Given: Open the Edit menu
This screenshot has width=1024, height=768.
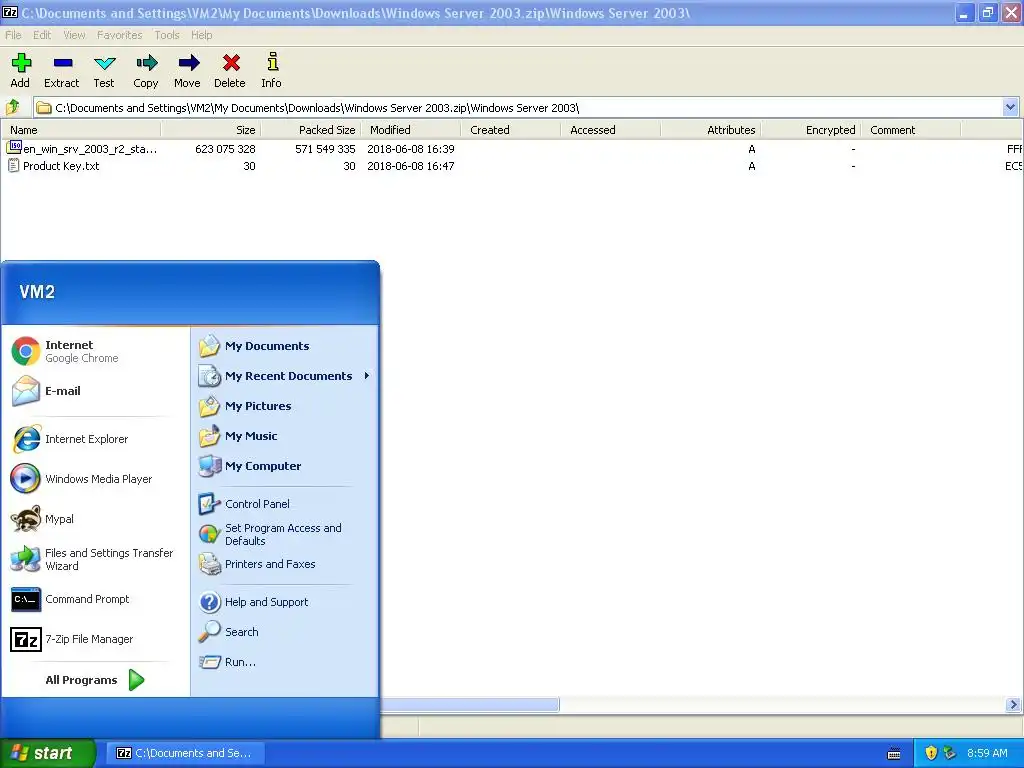Looking at the screenshot, I should (x=42, y=35).
